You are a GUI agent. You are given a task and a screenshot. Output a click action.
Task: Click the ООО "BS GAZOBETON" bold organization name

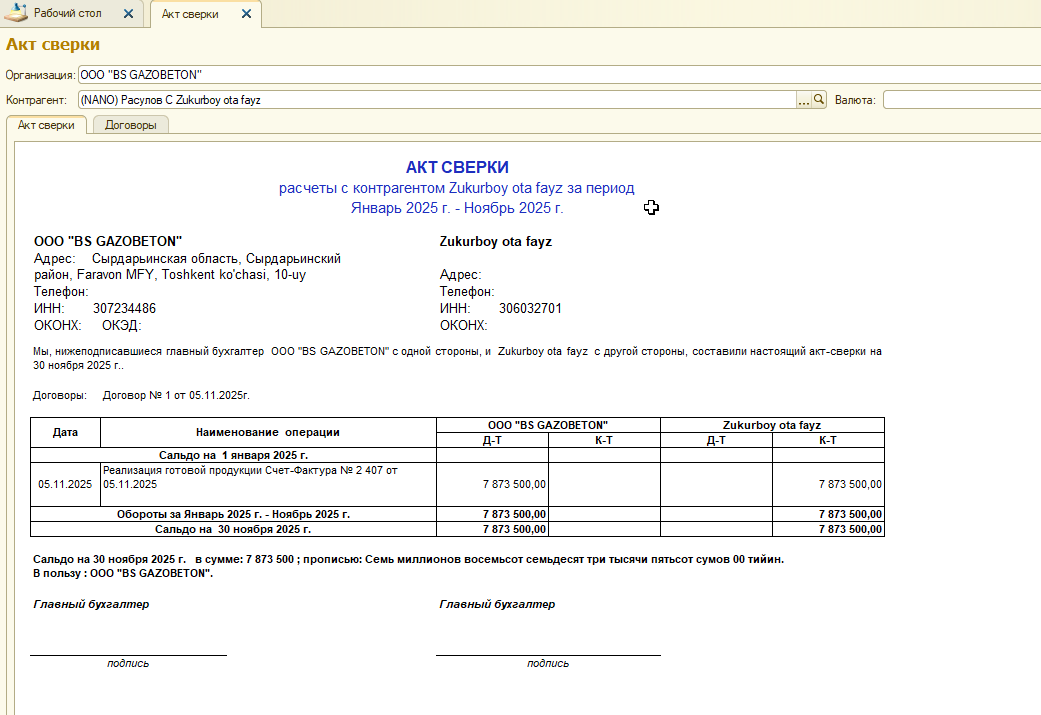point(108,241)
